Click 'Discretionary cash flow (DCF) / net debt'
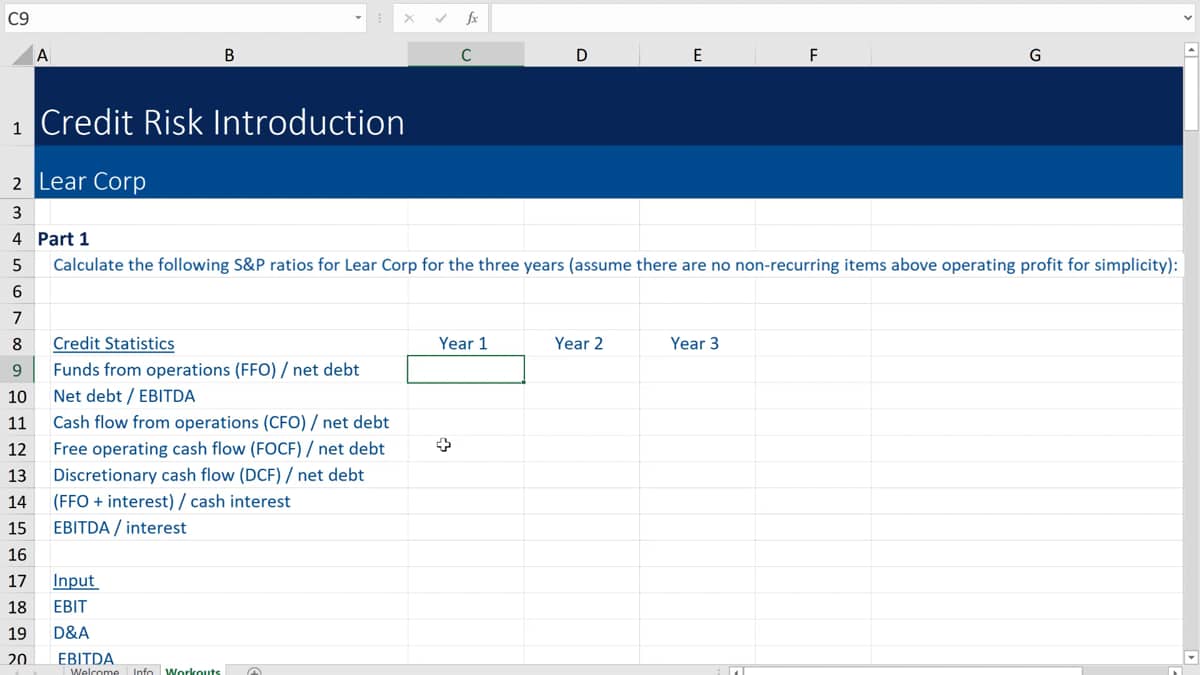 click(208, 475)
